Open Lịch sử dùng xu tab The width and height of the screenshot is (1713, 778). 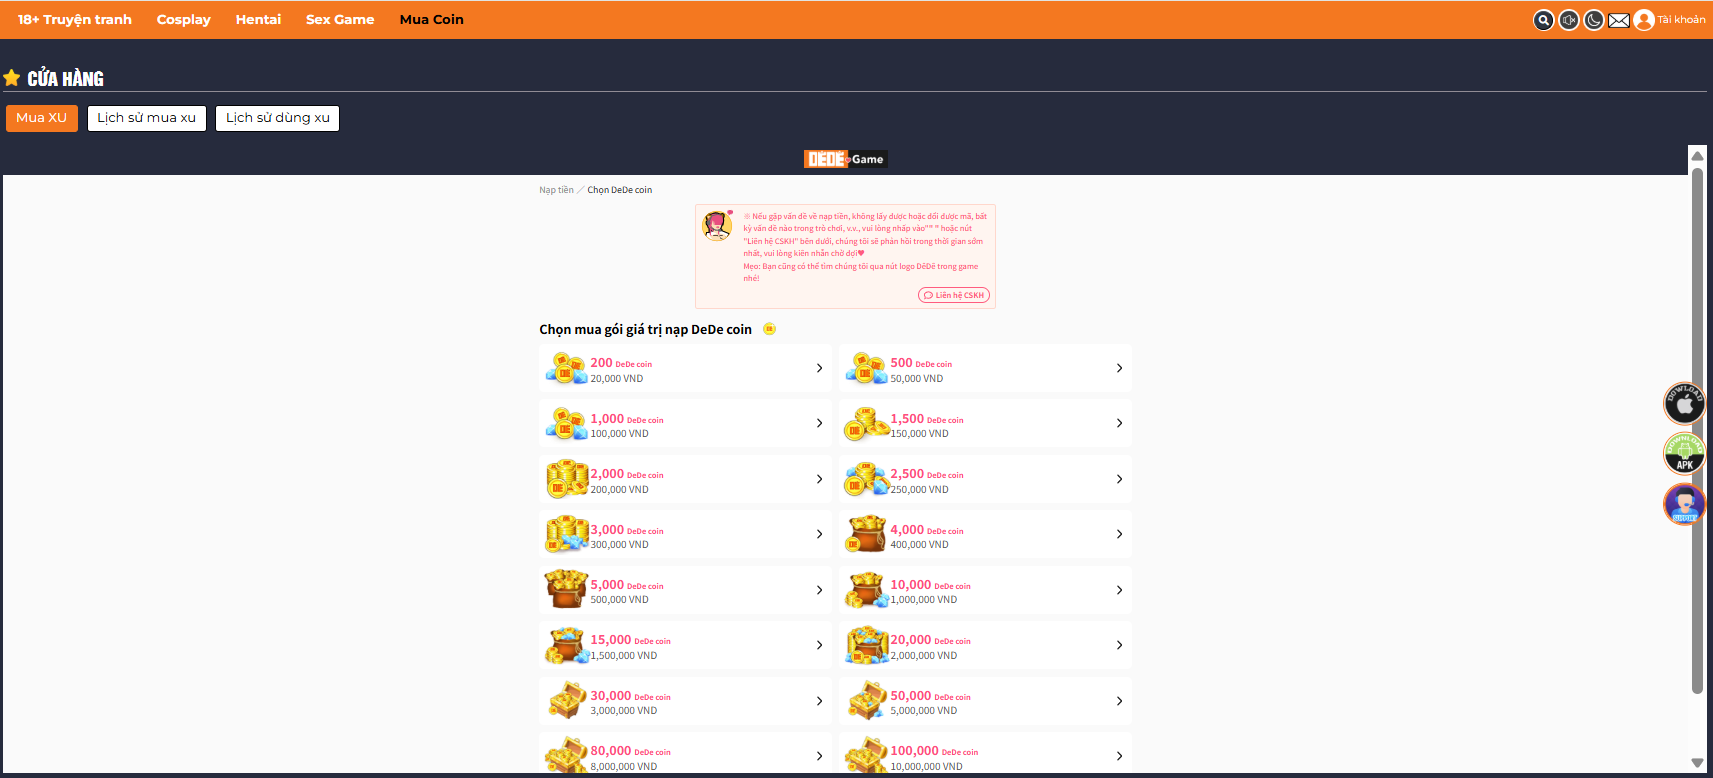pyautogui.click(x=278, y=118)
